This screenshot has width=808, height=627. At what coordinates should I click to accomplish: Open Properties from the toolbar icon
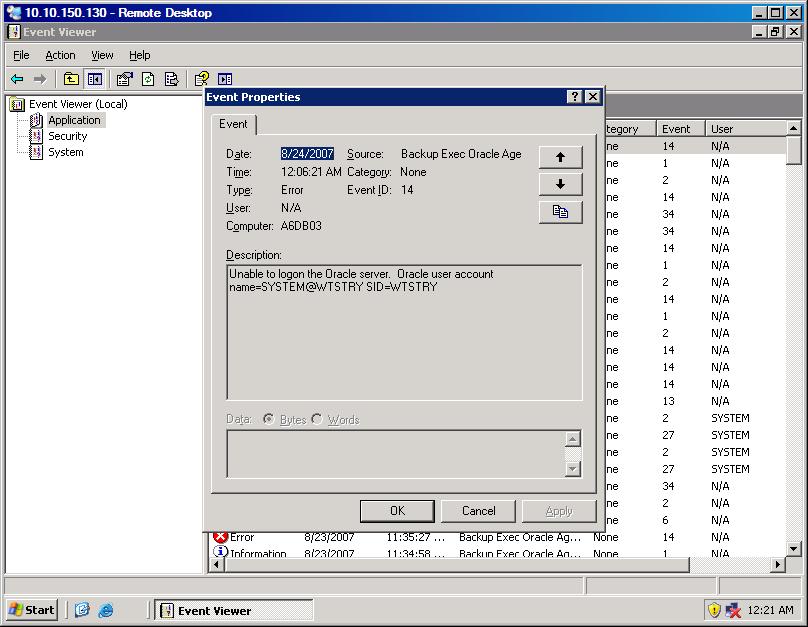pos(124,79)
